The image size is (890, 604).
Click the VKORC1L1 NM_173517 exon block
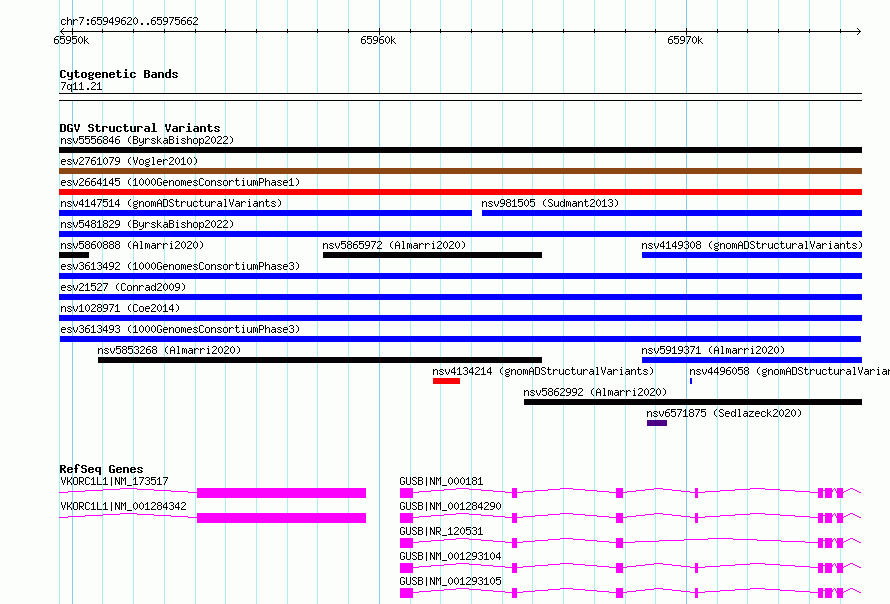point(282,493)
